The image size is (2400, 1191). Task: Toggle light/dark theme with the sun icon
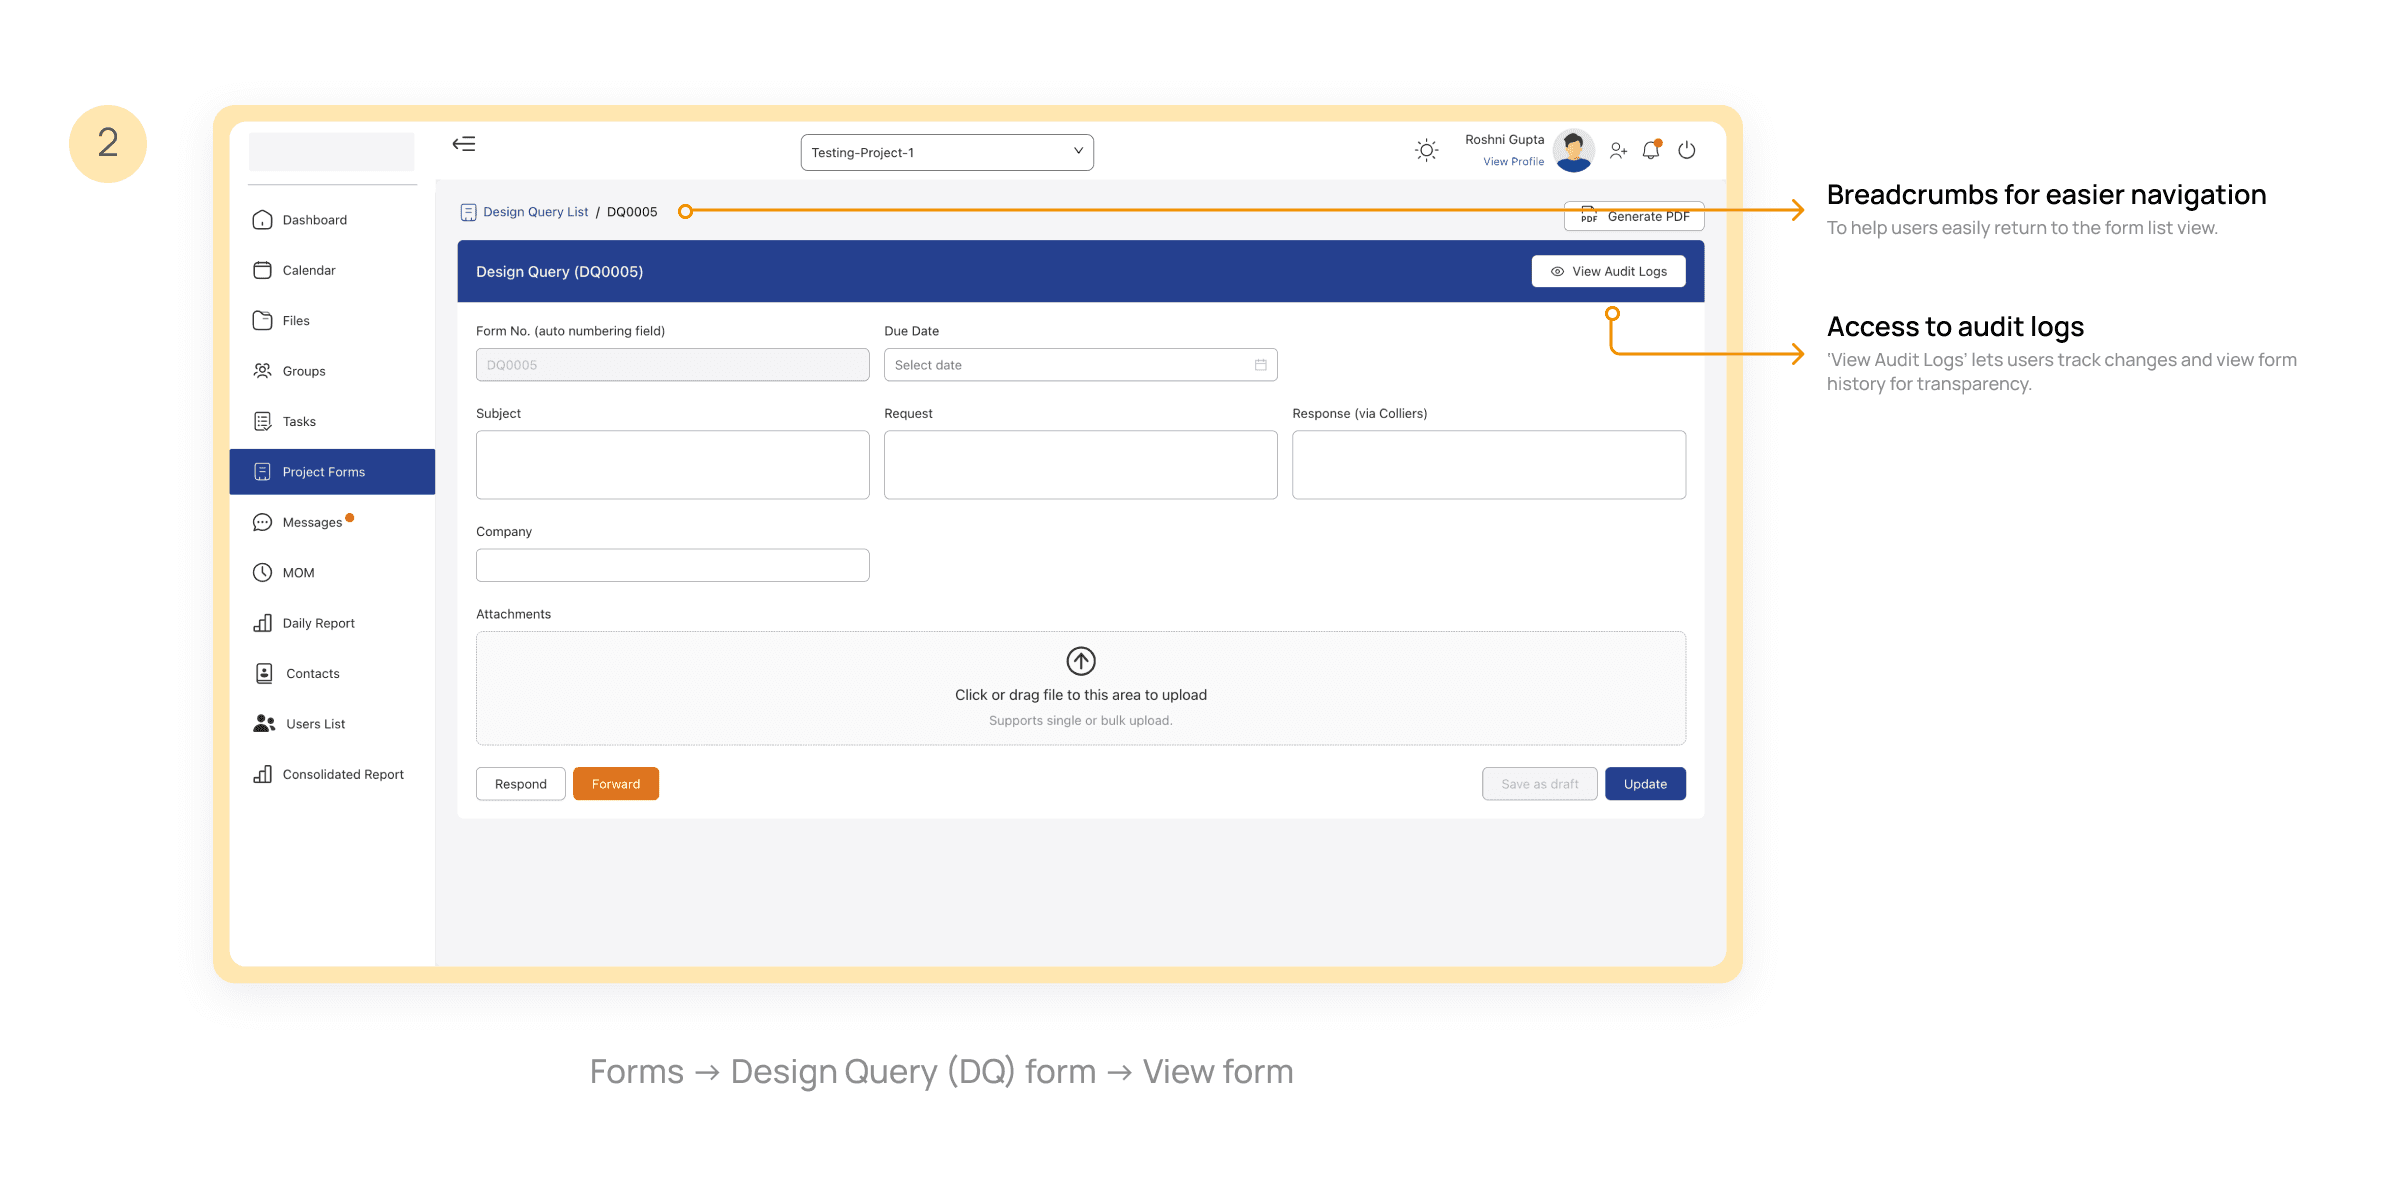[1426, 150]
